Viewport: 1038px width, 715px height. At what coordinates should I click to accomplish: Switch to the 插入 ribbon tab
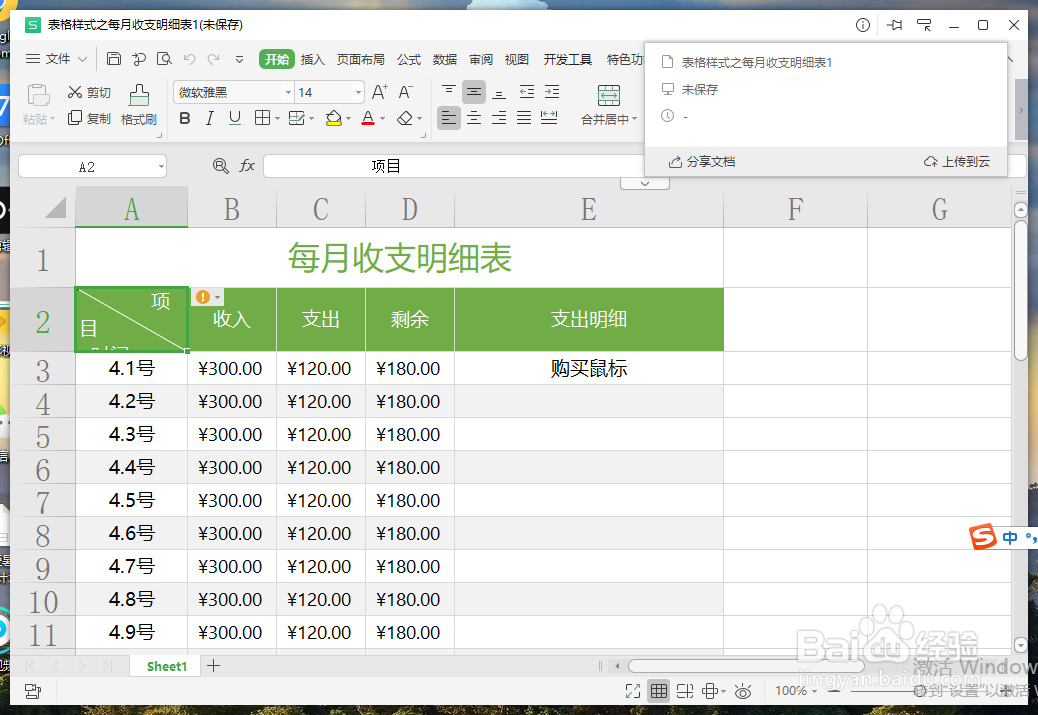click(313, 59)
